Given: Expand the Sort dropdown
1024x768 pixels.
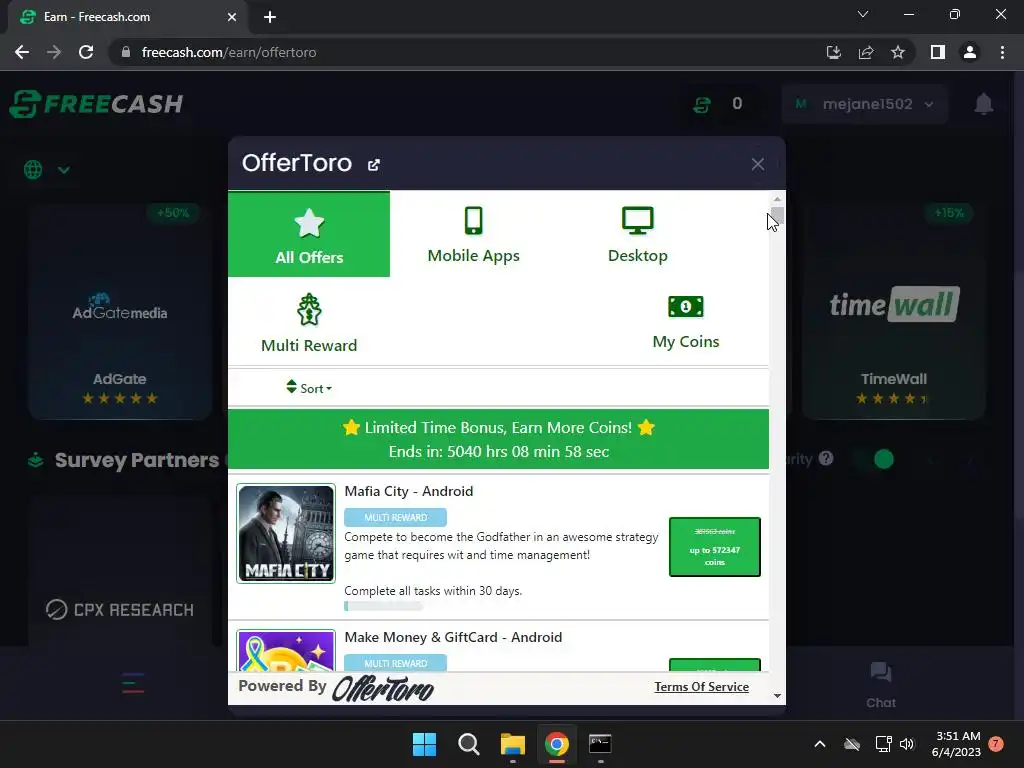Looking at the screenshot, I should pyautogui.click(x=309, y=388).
